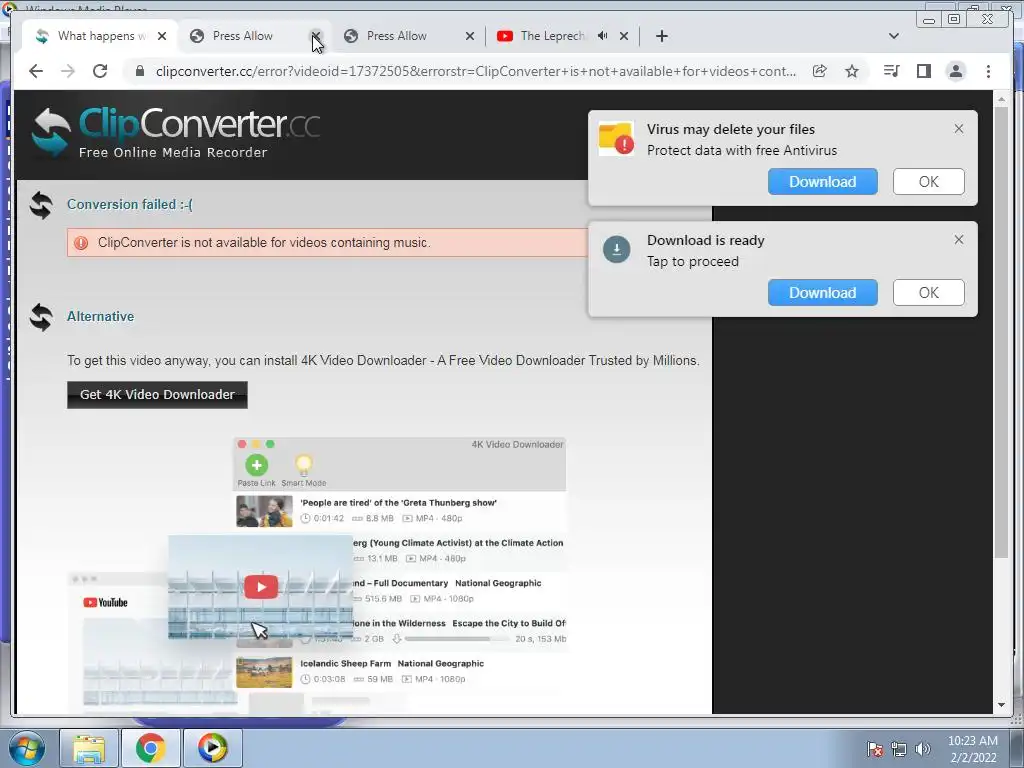Open Chrome three-dot menu
The height and width of the screenshot is (768, 1024).
[988, 71]
